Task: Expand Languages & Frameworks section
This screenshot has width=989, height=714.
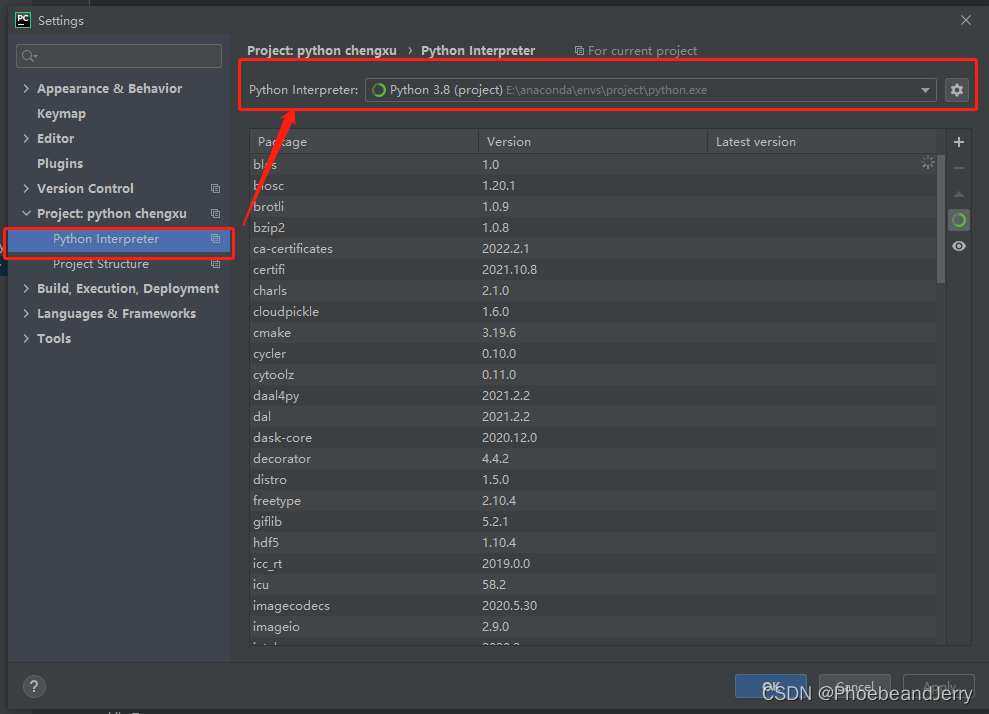Action: tap(26, 313)
